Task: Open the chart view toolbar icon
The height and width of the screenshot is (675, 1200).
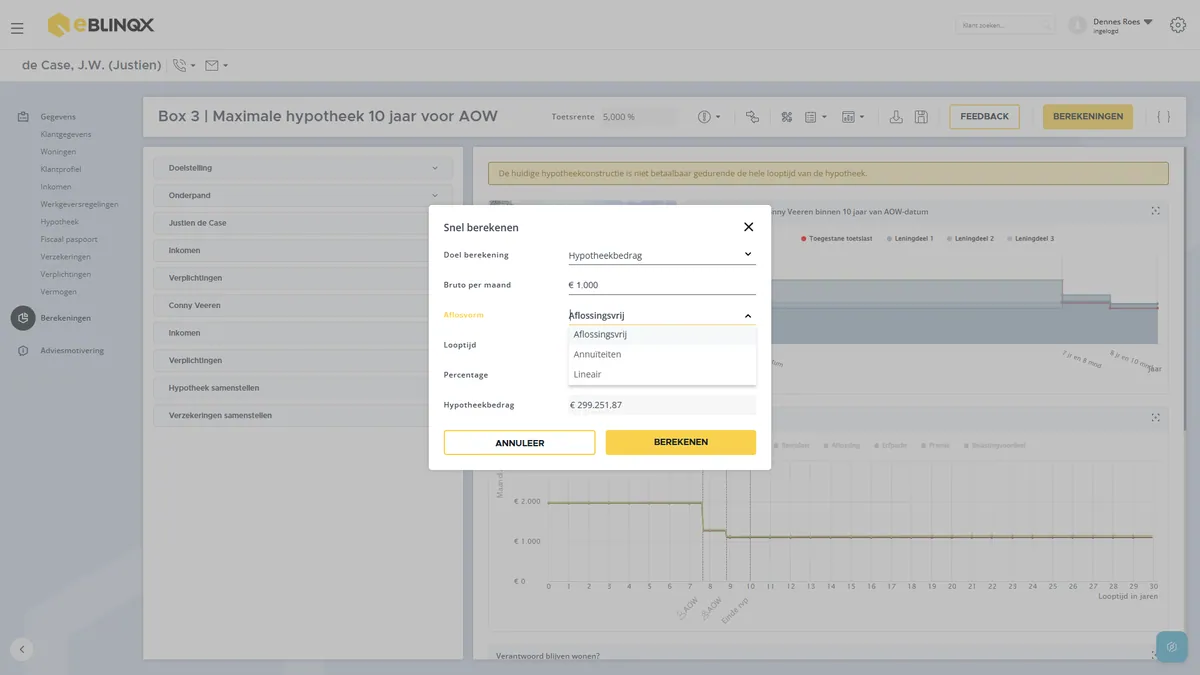Action: tap(848, 117)
